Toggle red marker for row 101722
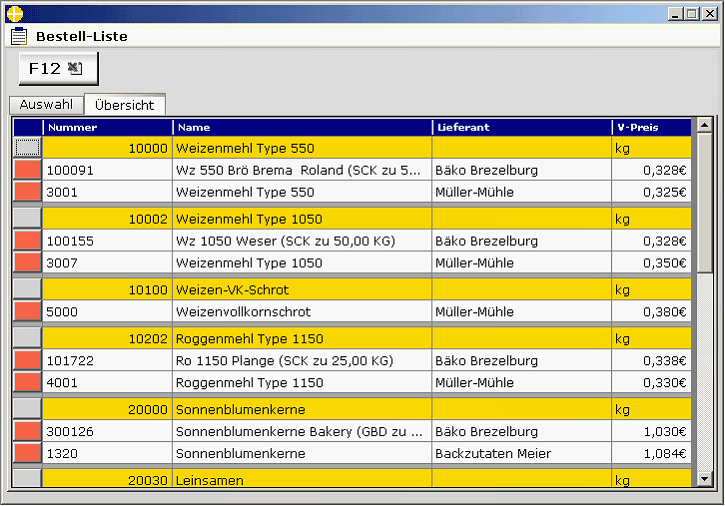This screenshot has height=506, width=725. (28, 360)
